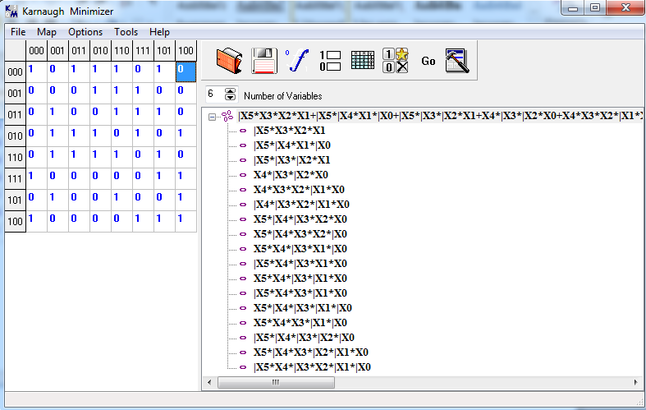The width and height of the screenshot is (646, 410).
Task: Increase the number of variables with up arrow
Action: (x=230, y=91)
